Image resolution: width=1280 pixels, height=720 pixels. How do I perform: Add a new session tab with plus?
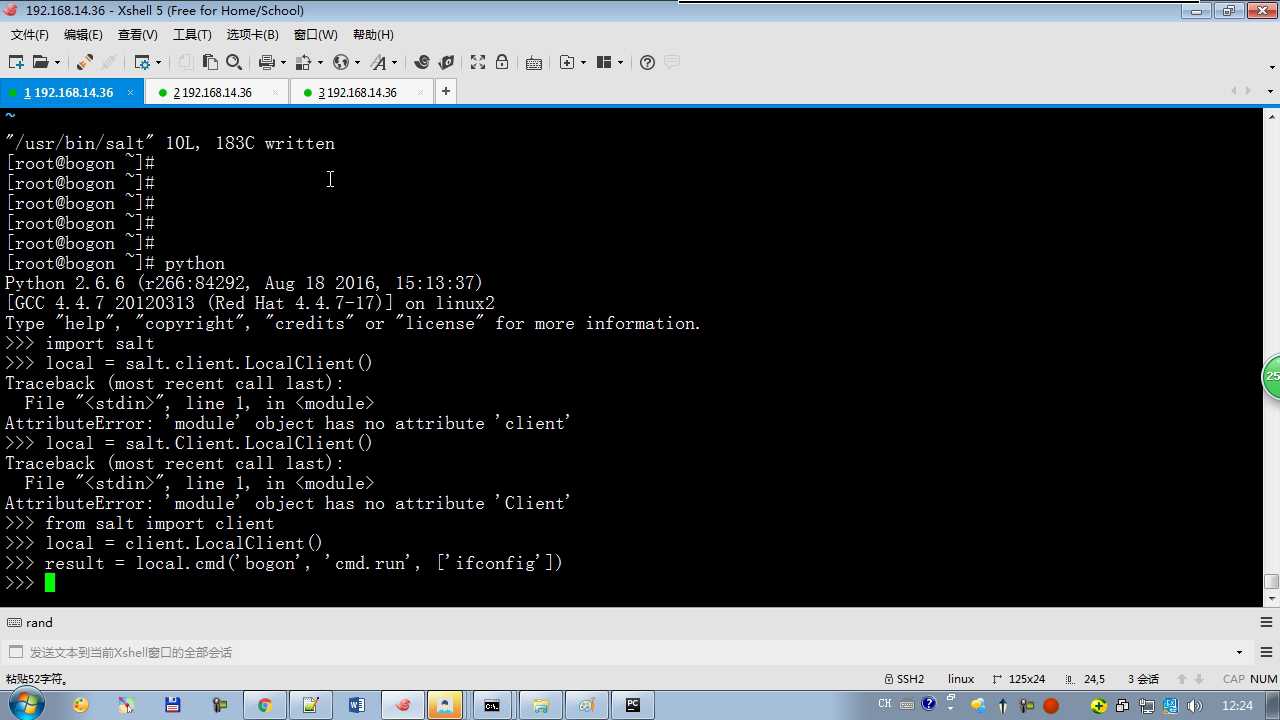pyautogui.click(x=445, y=92)
